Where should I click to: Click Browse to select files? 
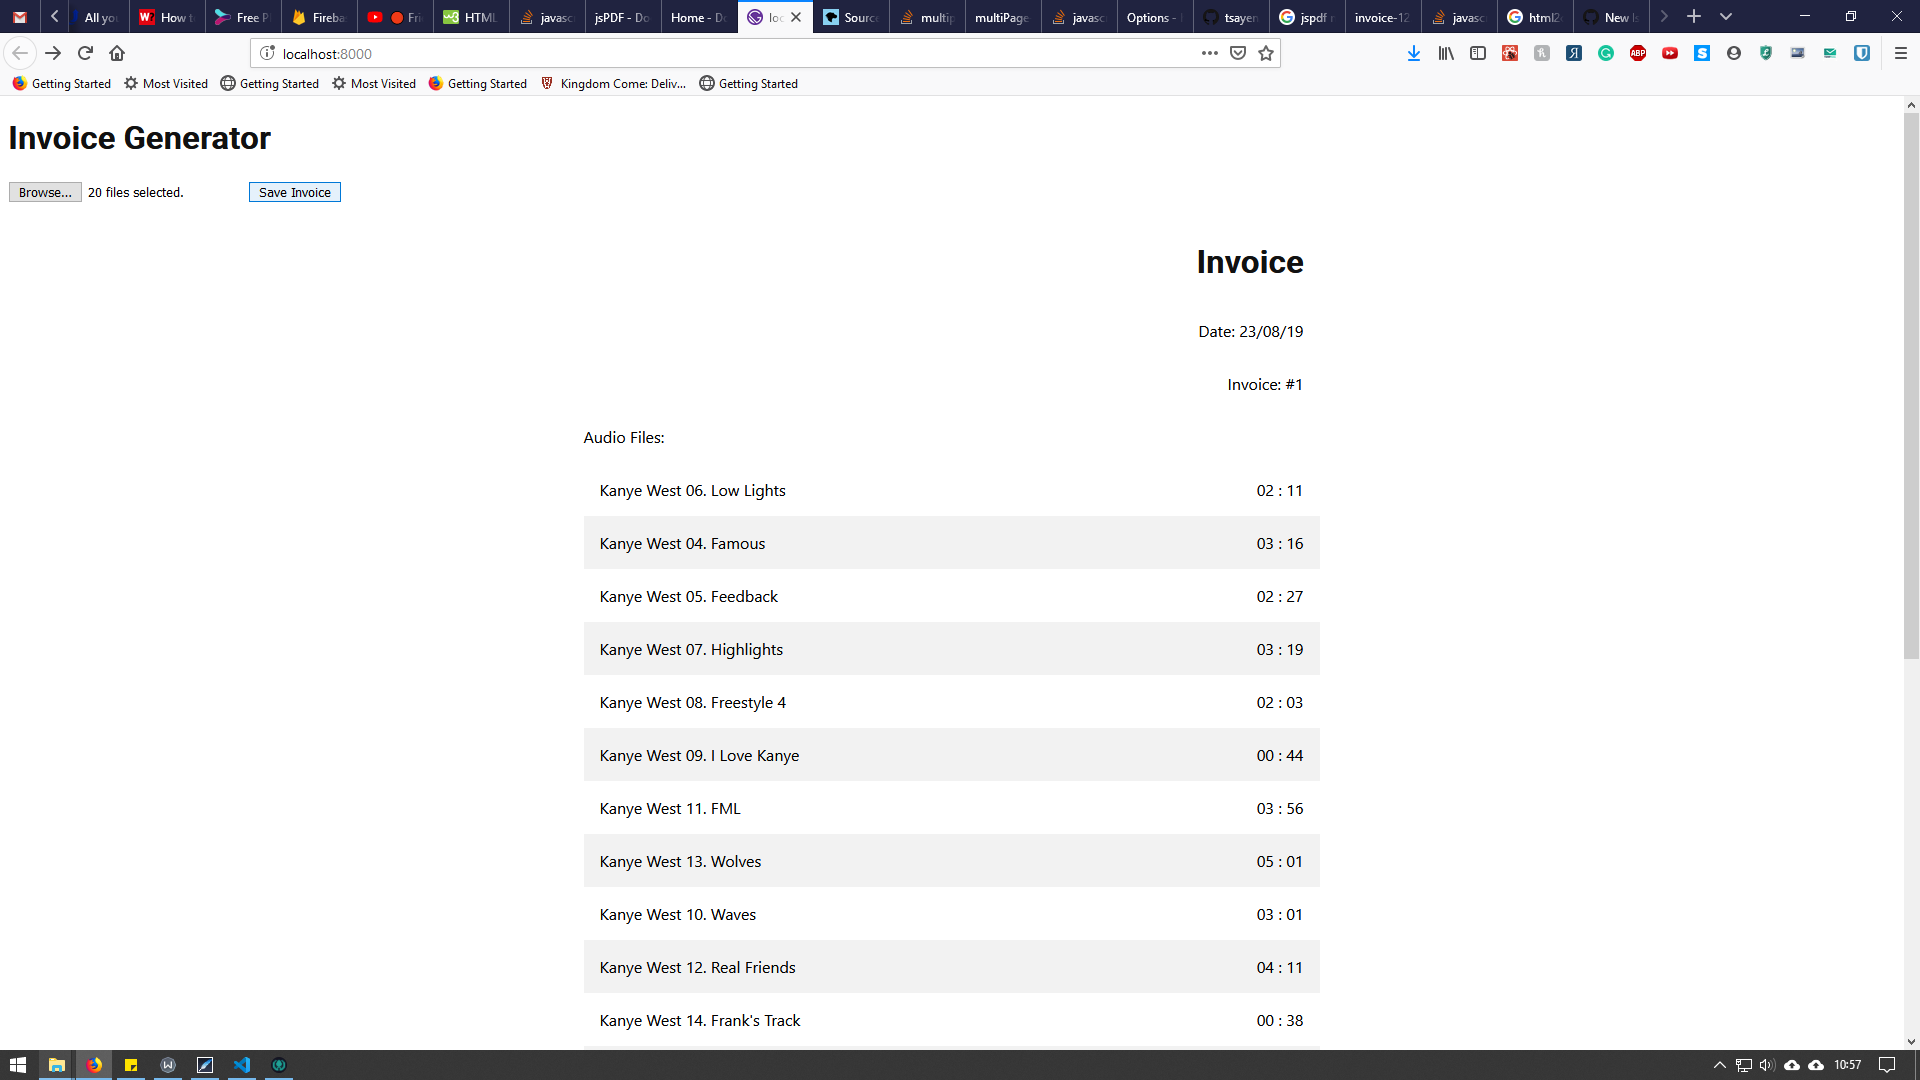(45, 193)
